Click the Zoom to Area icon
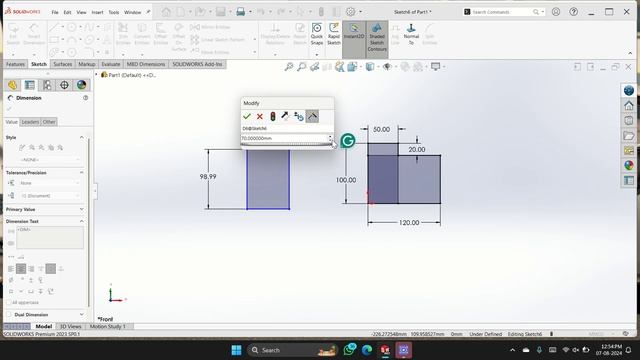Screen dimensions: 640x360 coord(302,67)
